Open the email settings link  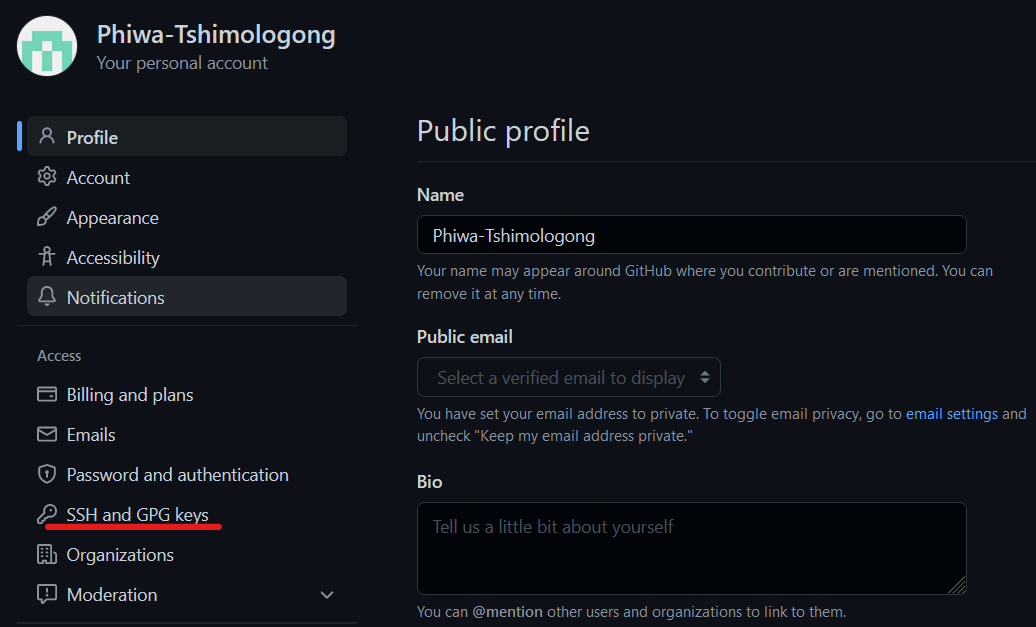(951, 413)
